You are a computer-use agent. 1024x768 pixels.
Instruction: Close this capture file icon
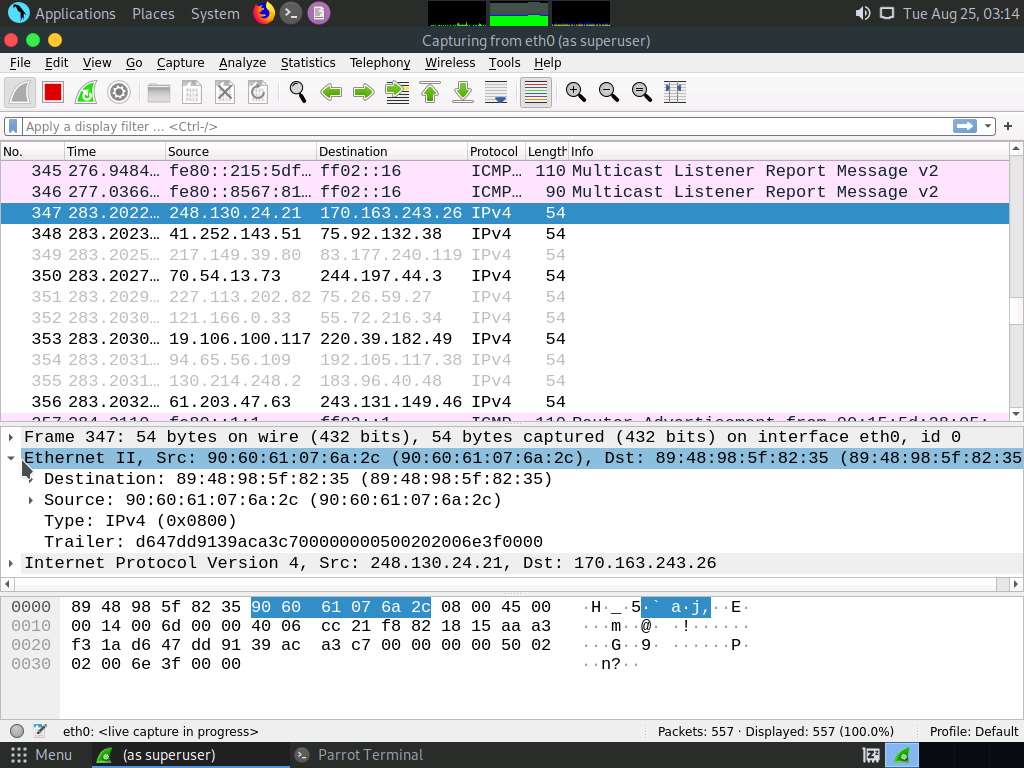[225, 92]
